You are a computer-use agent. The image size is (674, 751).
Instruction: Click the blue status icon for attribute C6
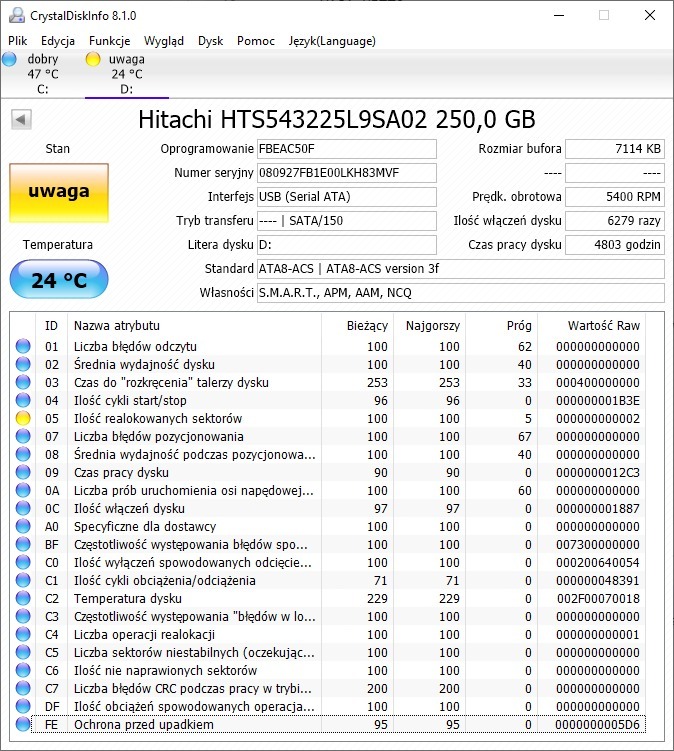(23, 671)
